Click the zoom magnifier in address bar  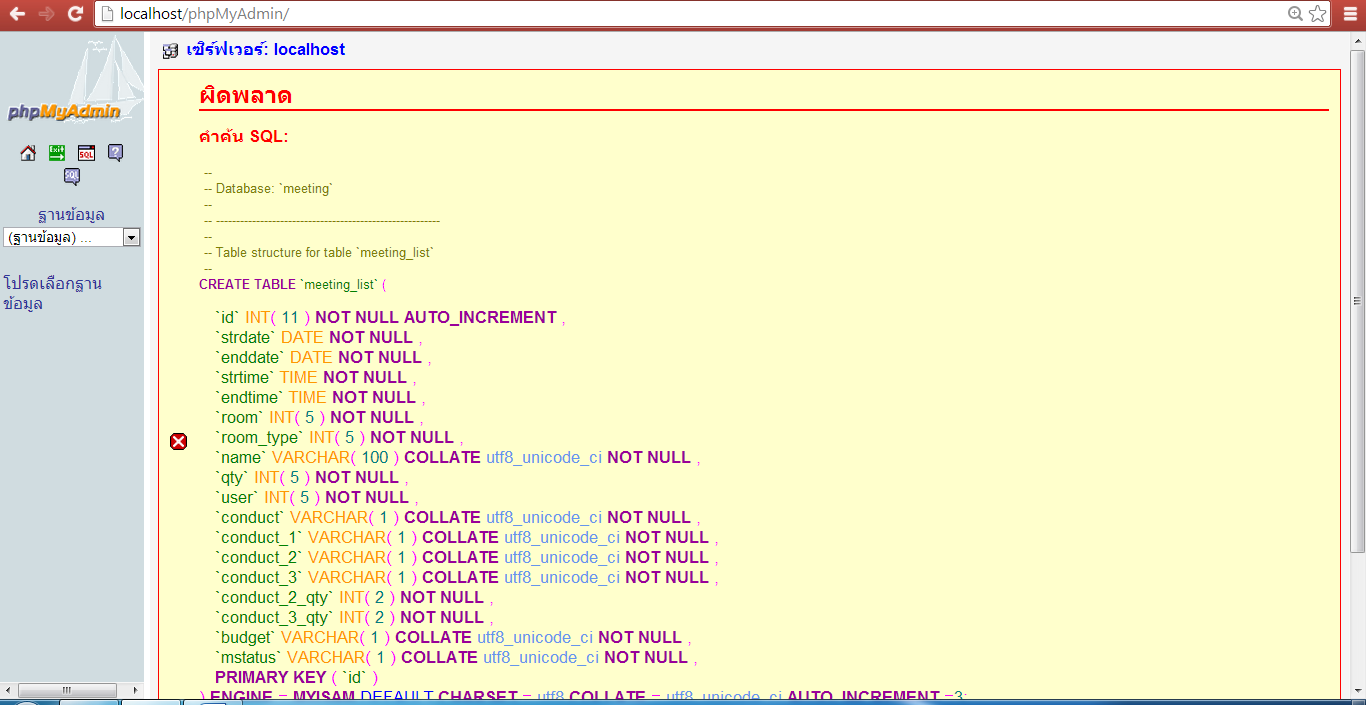tap(1296, 14)
